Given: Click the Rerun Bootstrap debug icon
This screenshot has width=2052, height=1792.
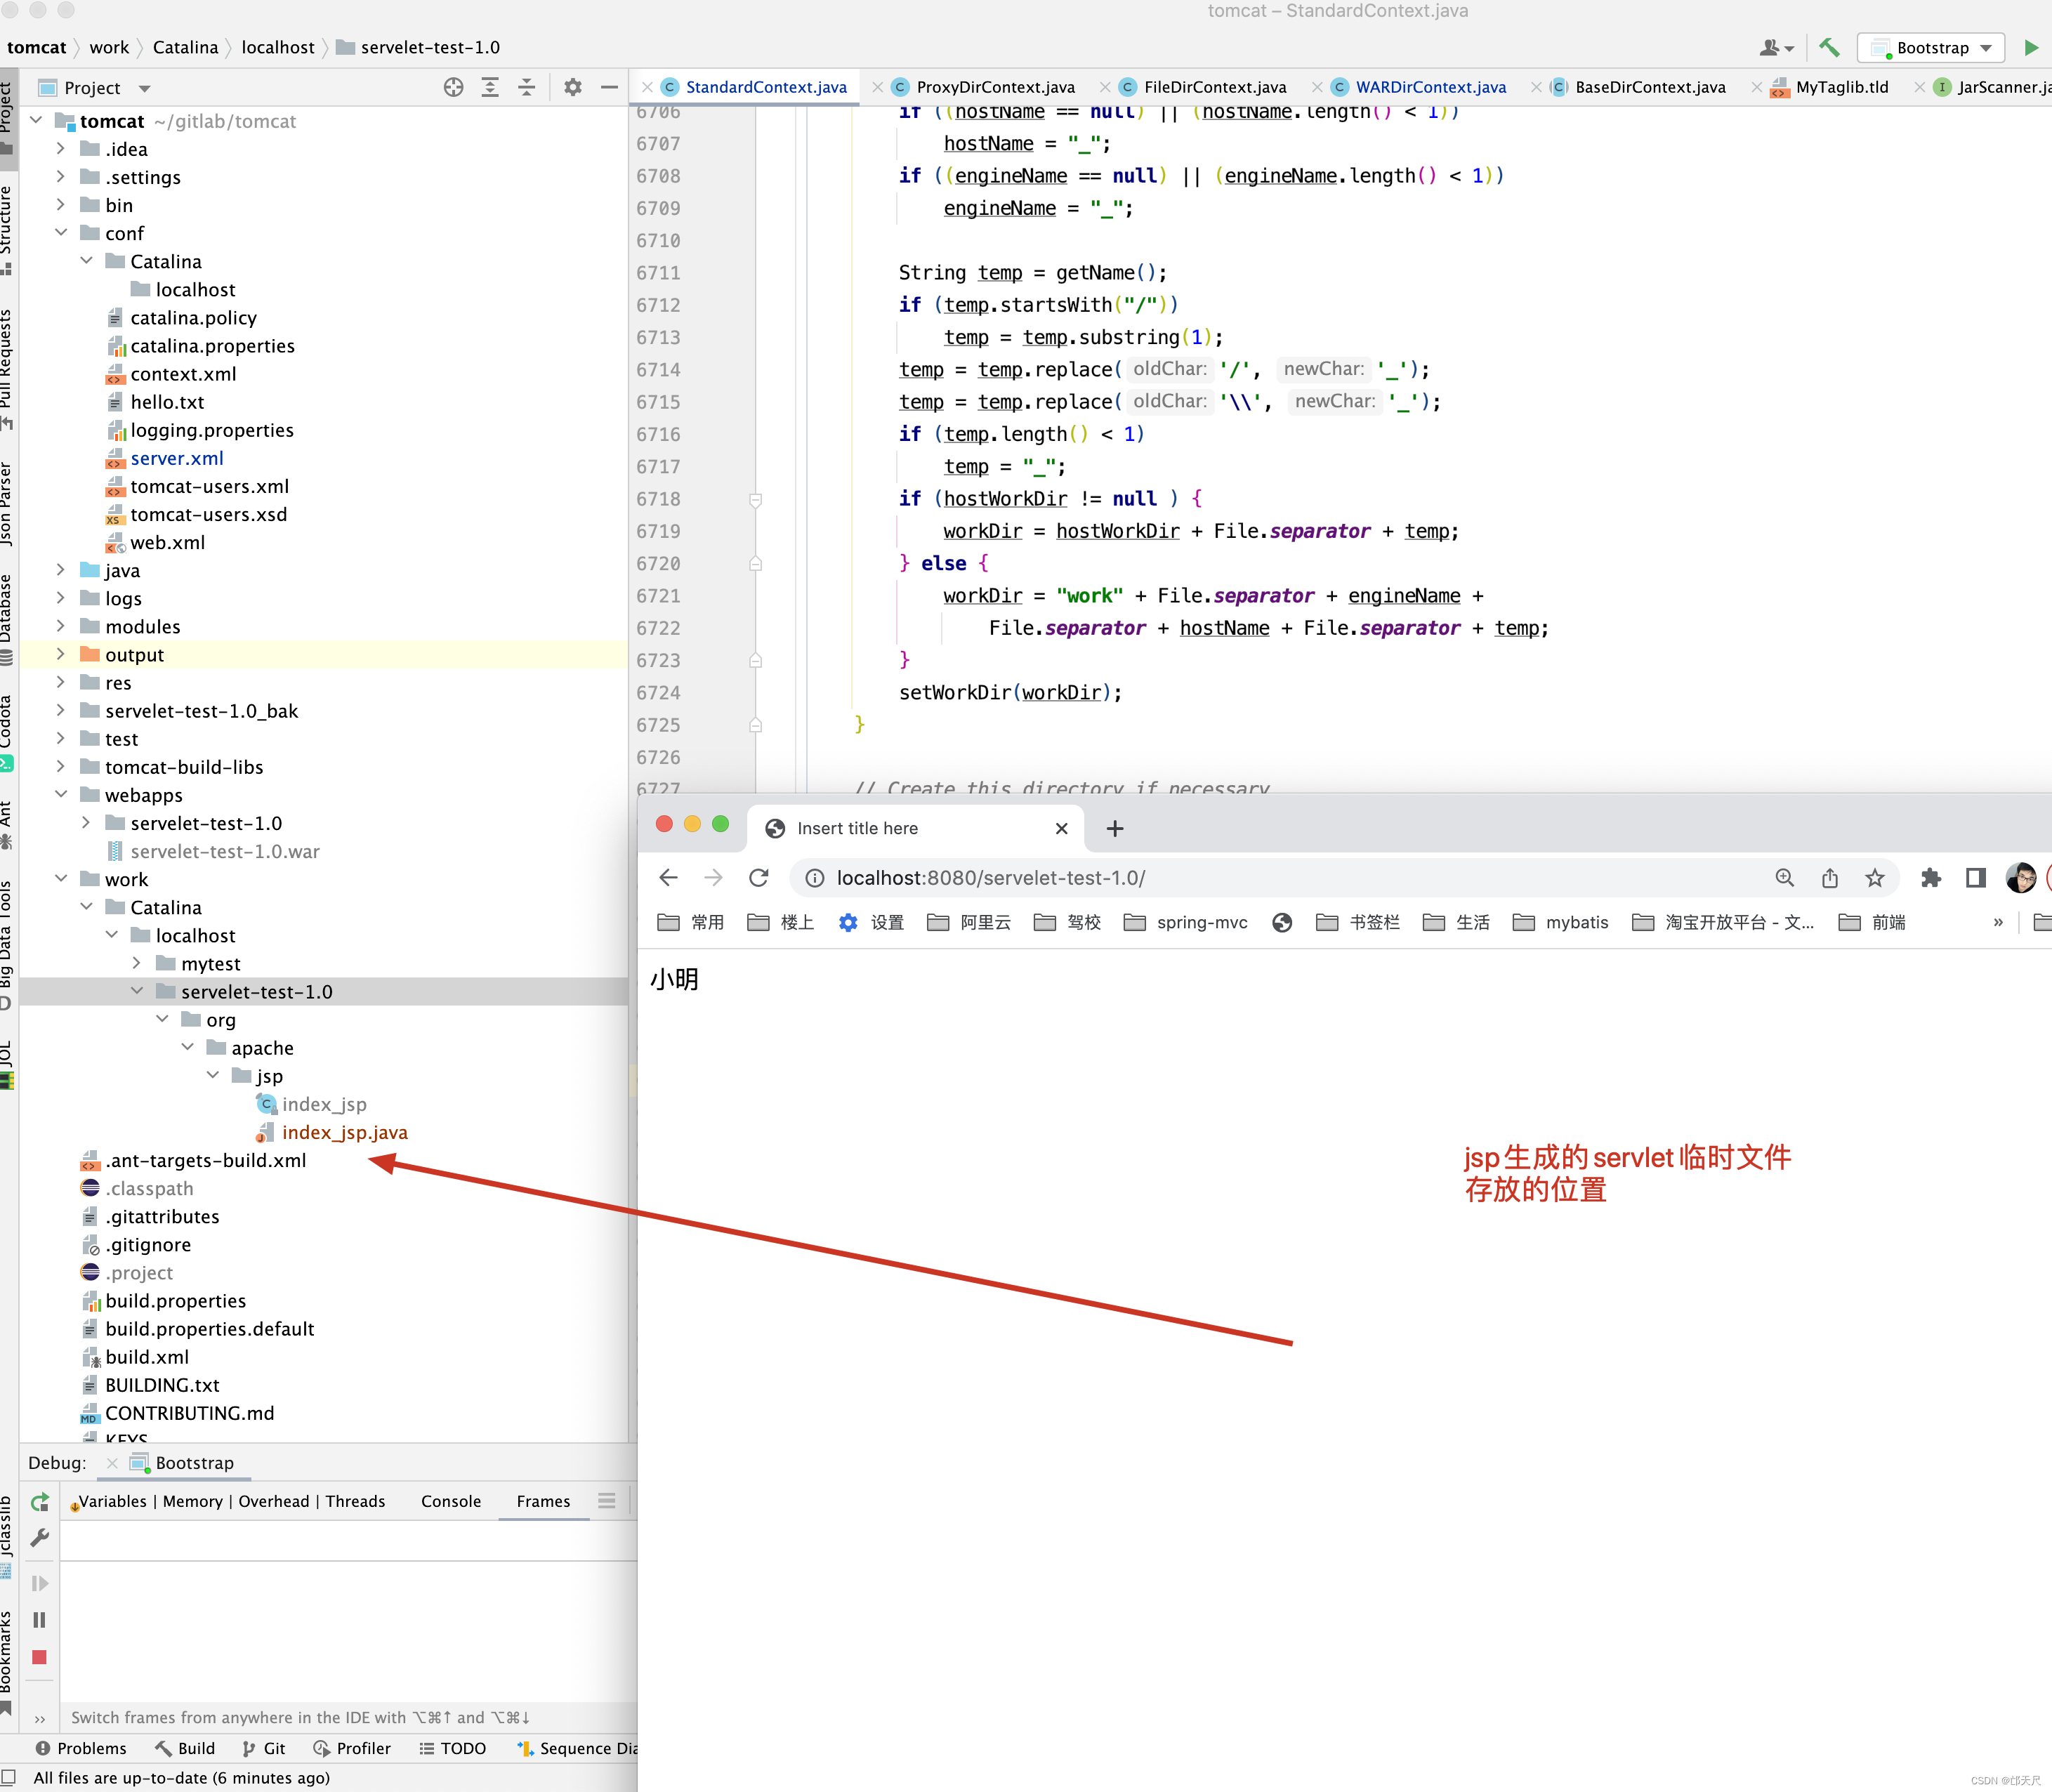Looking at the screenshot, I should (x=40, y=1502).
